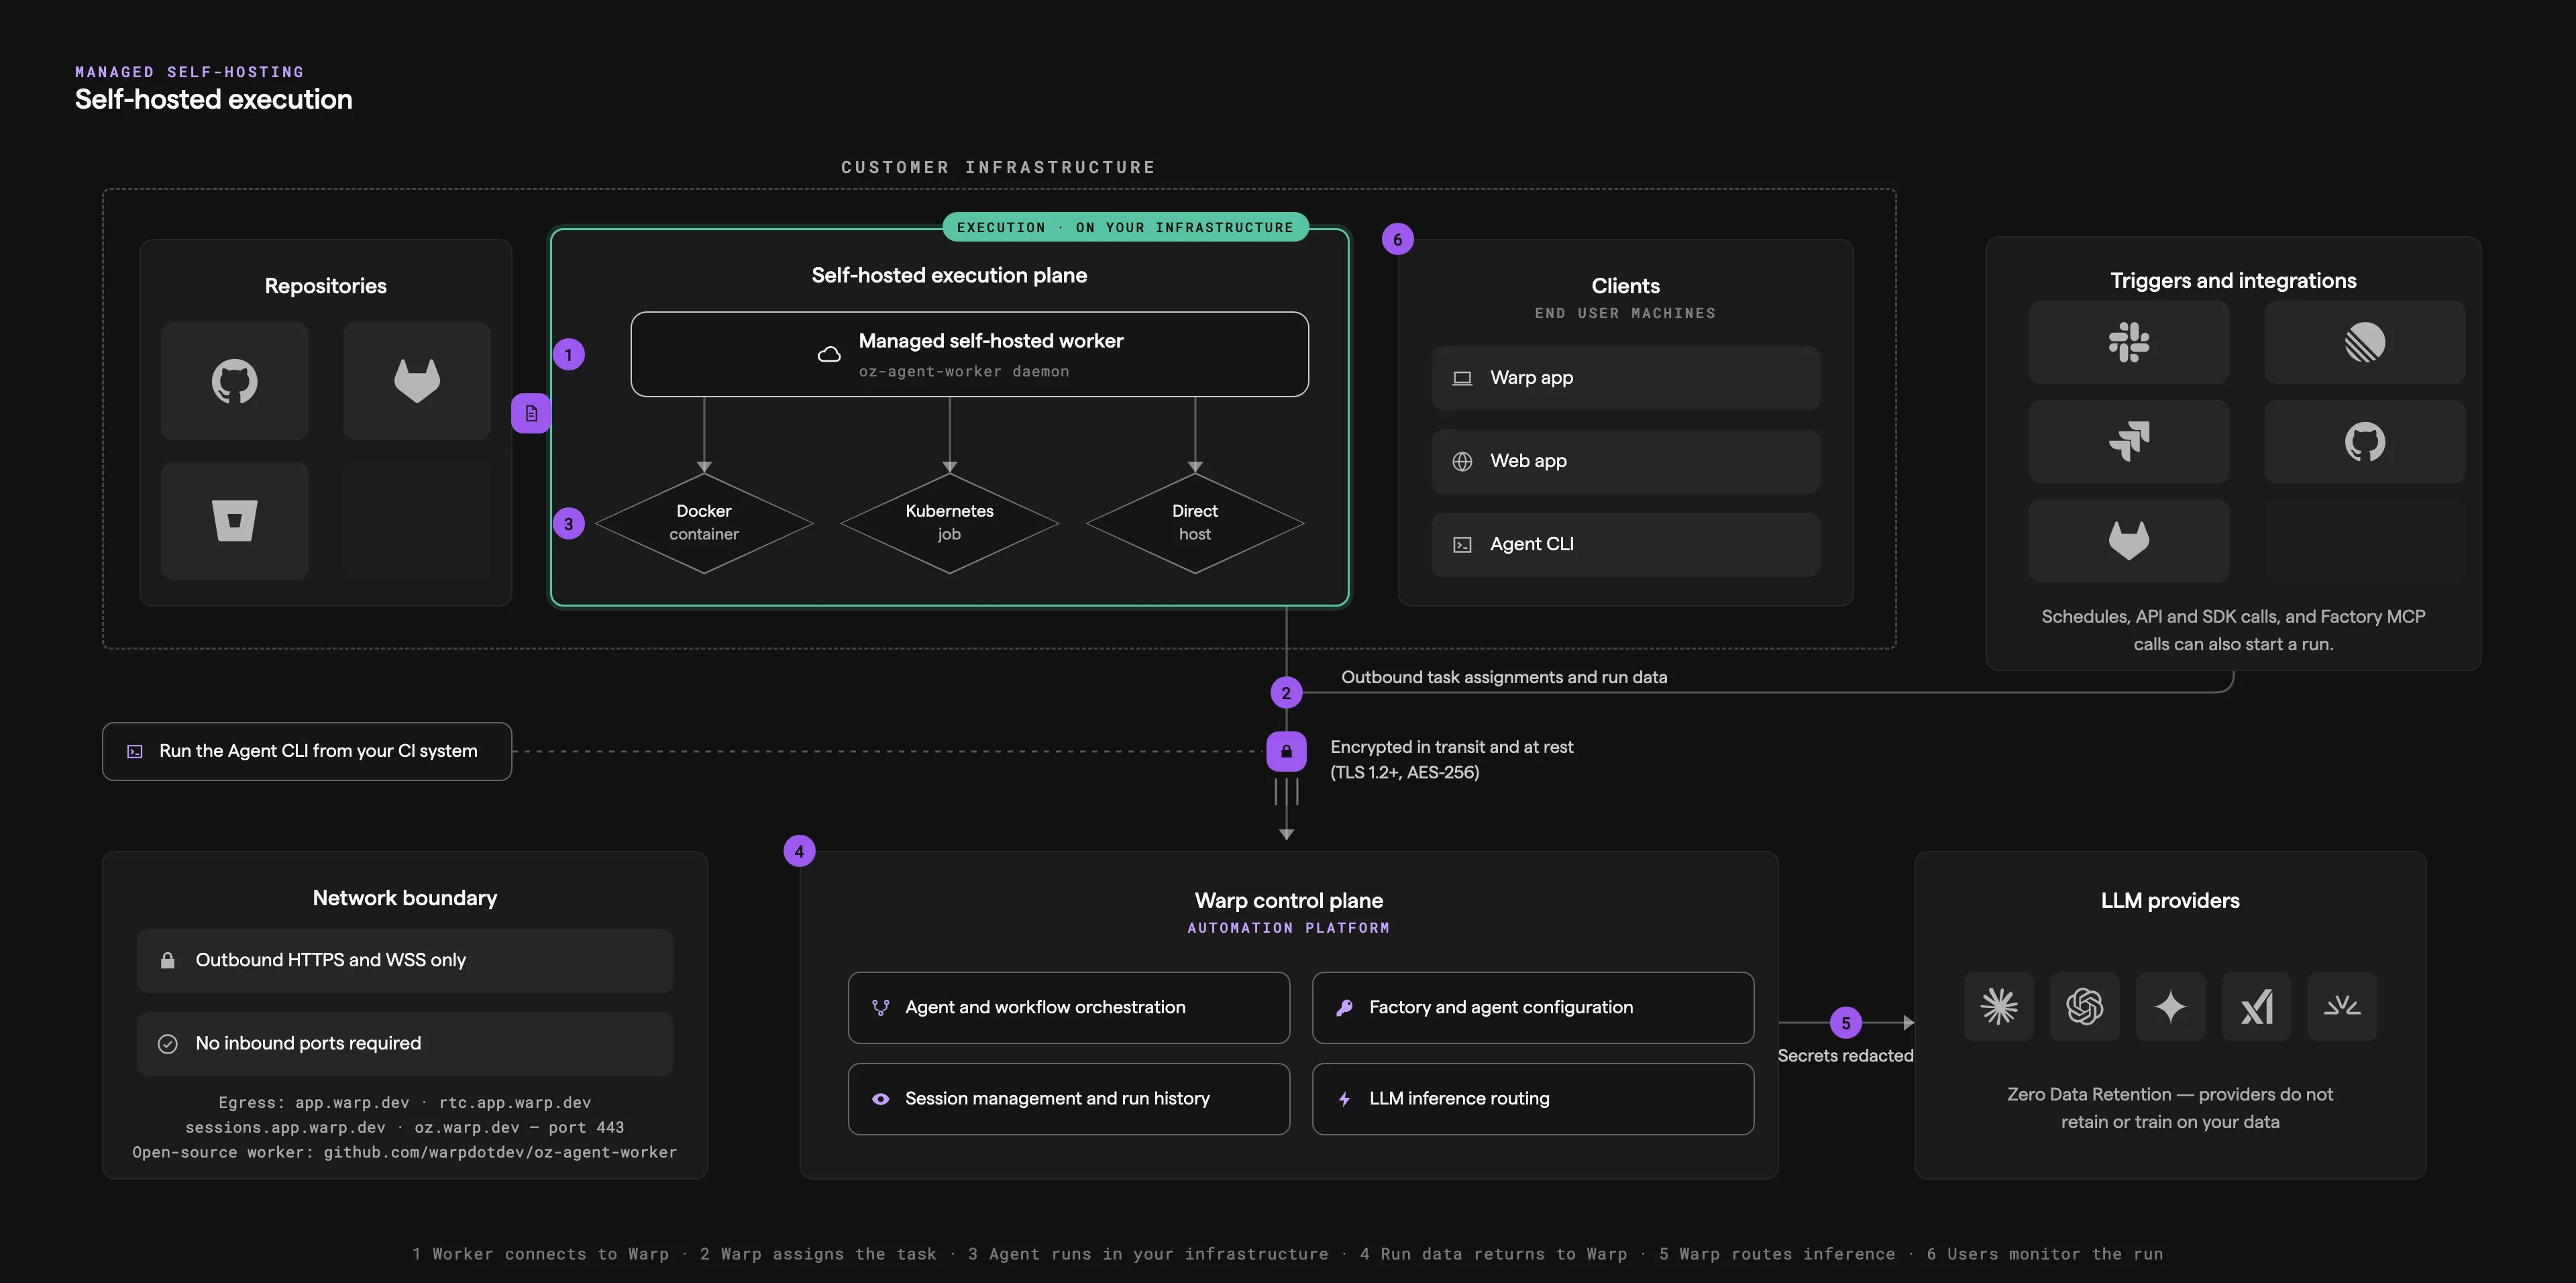Click the Warp control plane heading
The height and width of the screenshot is (1283, 2576).
click(1288, 901)
